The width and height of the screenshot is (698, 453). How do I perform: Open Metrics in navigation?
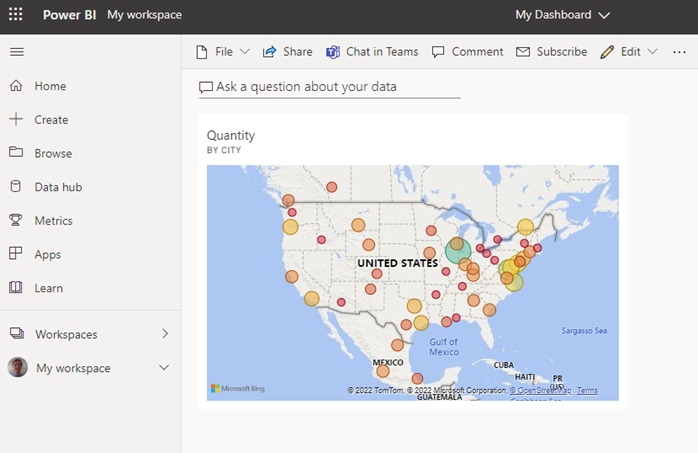(x=53, y=221)
